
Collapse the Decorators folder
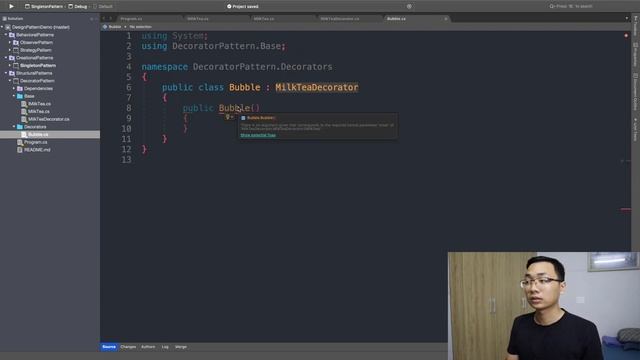pos(14,127)
